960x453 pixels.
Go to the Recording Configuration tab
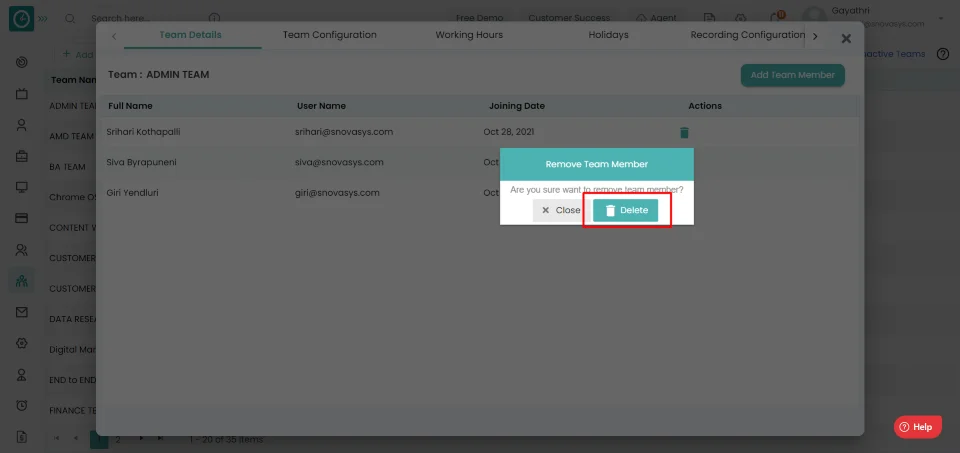748,35
